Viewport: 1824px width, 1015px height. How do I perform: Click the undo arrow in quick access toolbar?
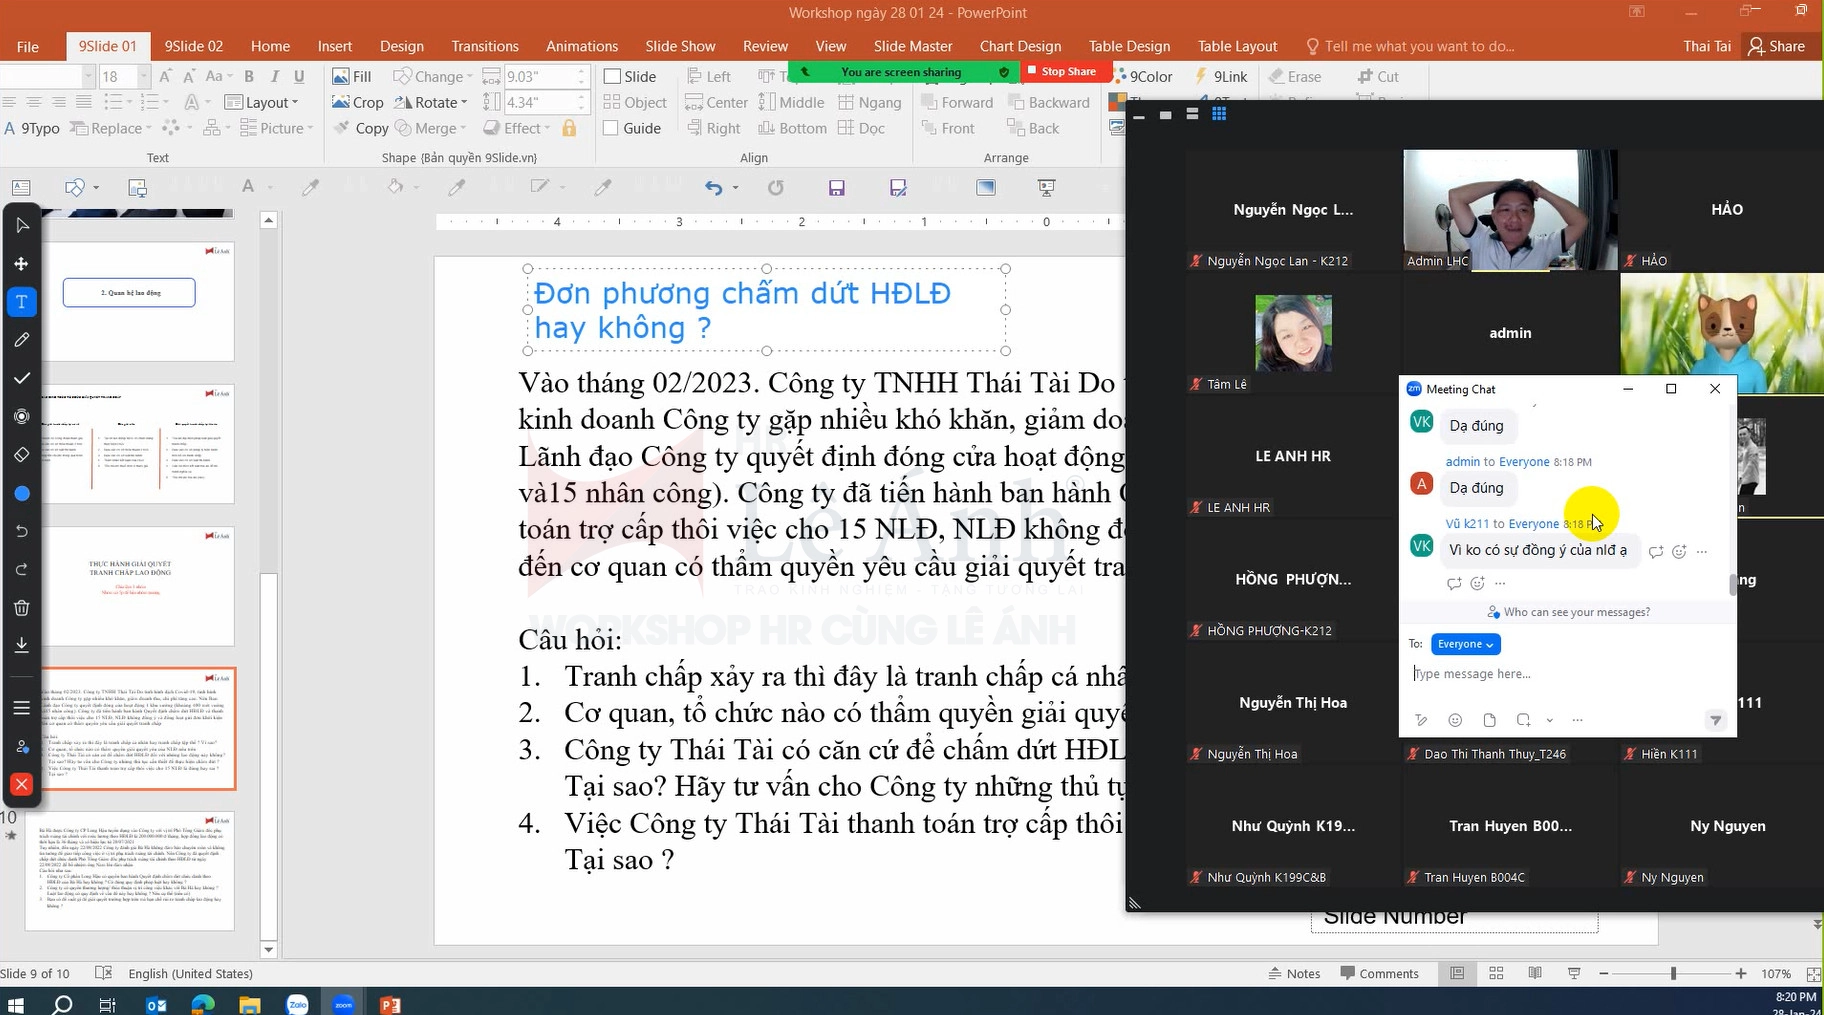713,188
